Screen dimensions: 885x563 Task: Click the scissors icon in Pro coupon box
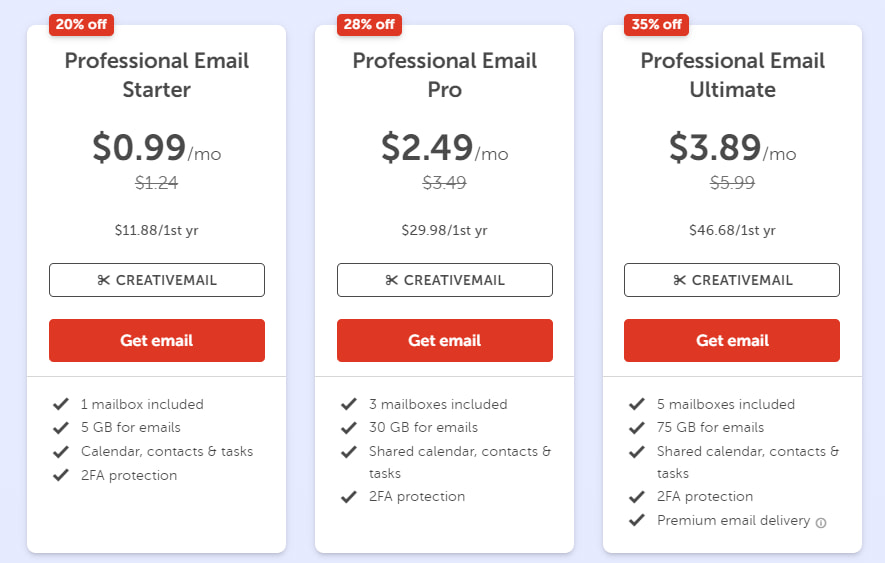pos(391,280)
